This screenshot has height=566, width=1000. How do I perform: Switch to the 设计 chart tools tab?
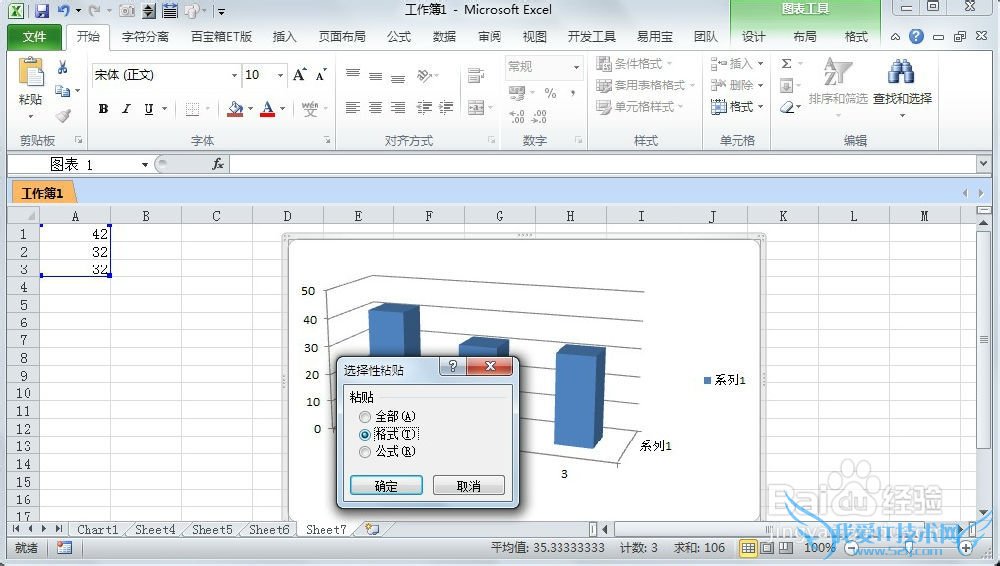click(x=754, y=37)
